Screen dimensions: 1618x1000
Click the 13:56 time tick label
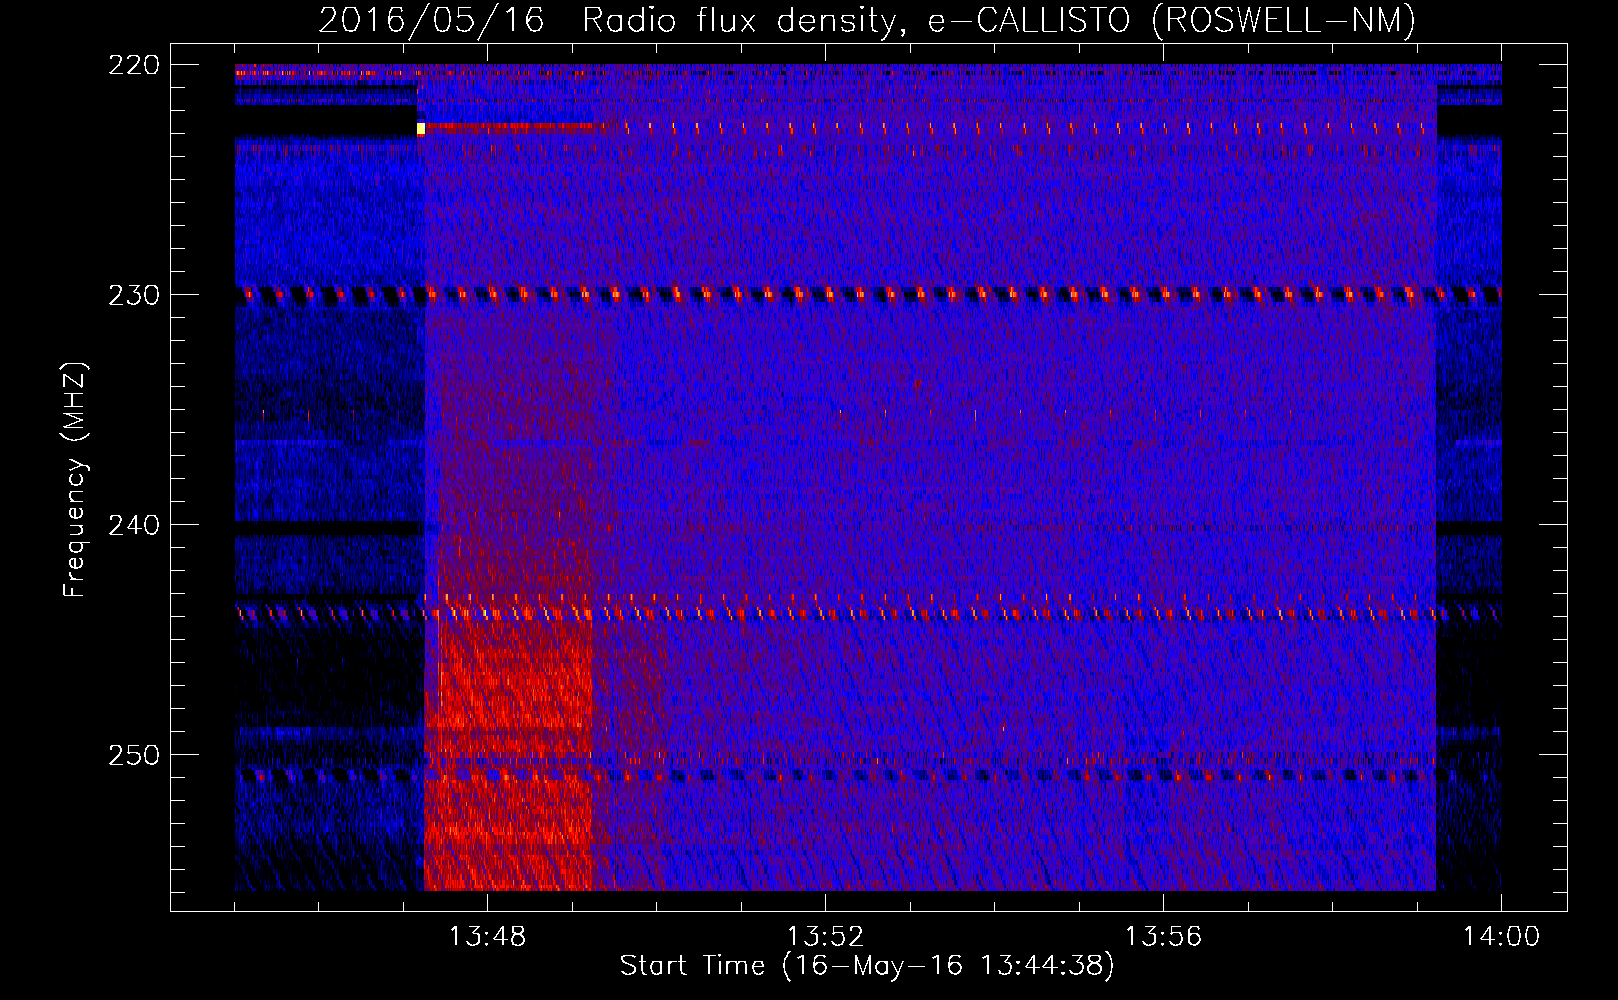point(1163,936)
